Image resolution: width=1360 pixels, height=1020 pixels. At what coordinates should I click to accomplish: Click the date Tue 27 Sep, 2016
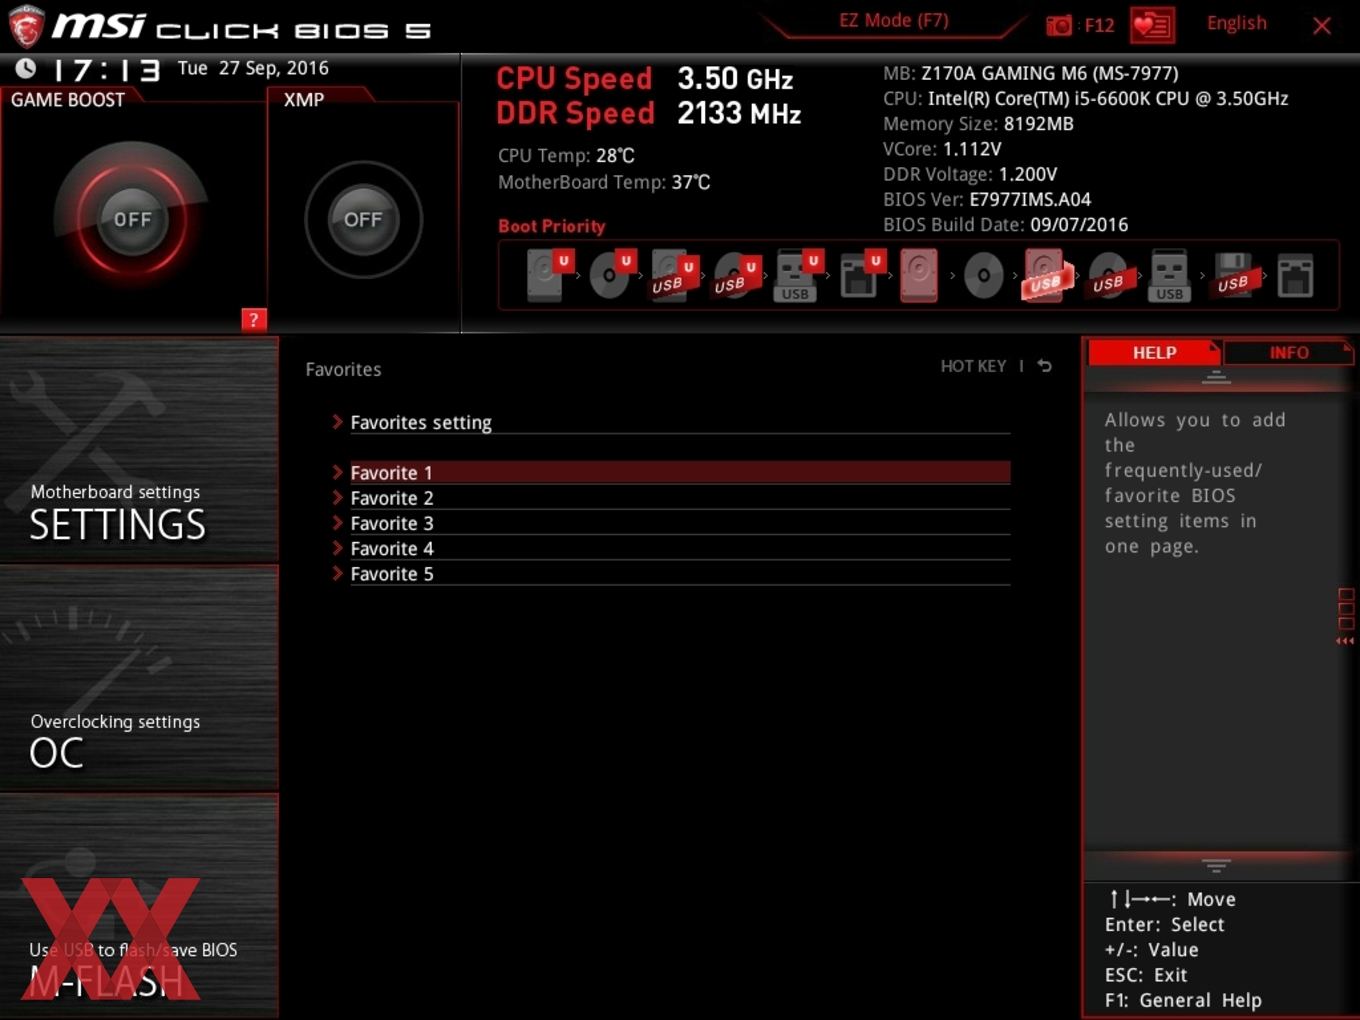253,68
